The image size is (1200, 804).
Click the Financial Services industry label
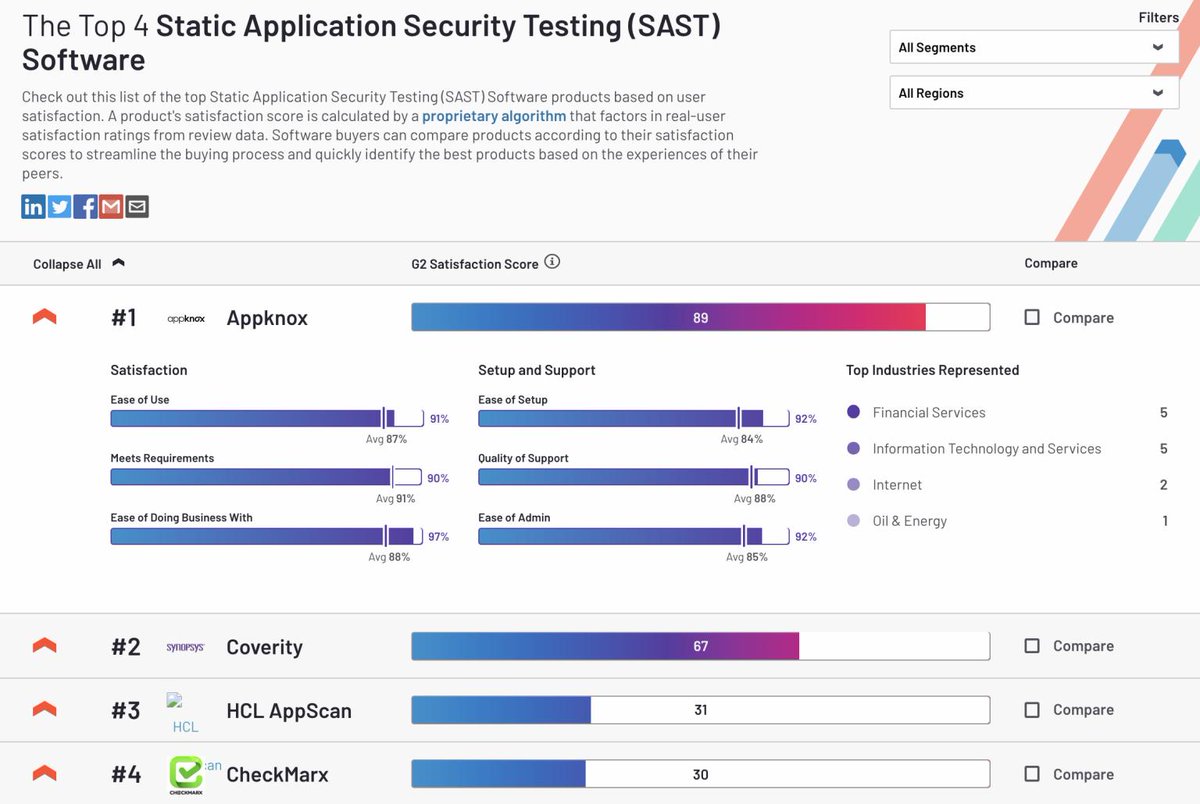[x=929, y=412]
